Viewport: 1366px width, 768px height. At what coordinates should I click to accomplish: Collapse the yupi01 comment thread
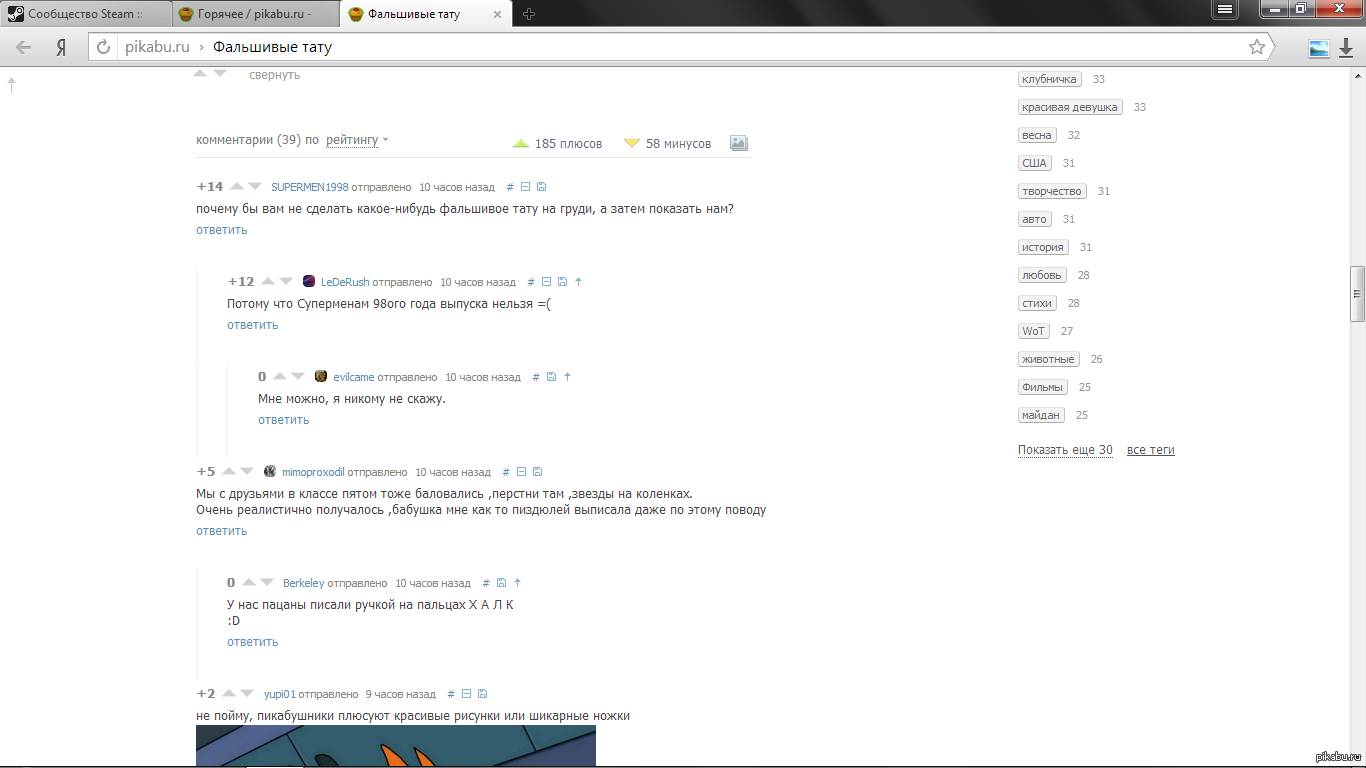[466, 694]
